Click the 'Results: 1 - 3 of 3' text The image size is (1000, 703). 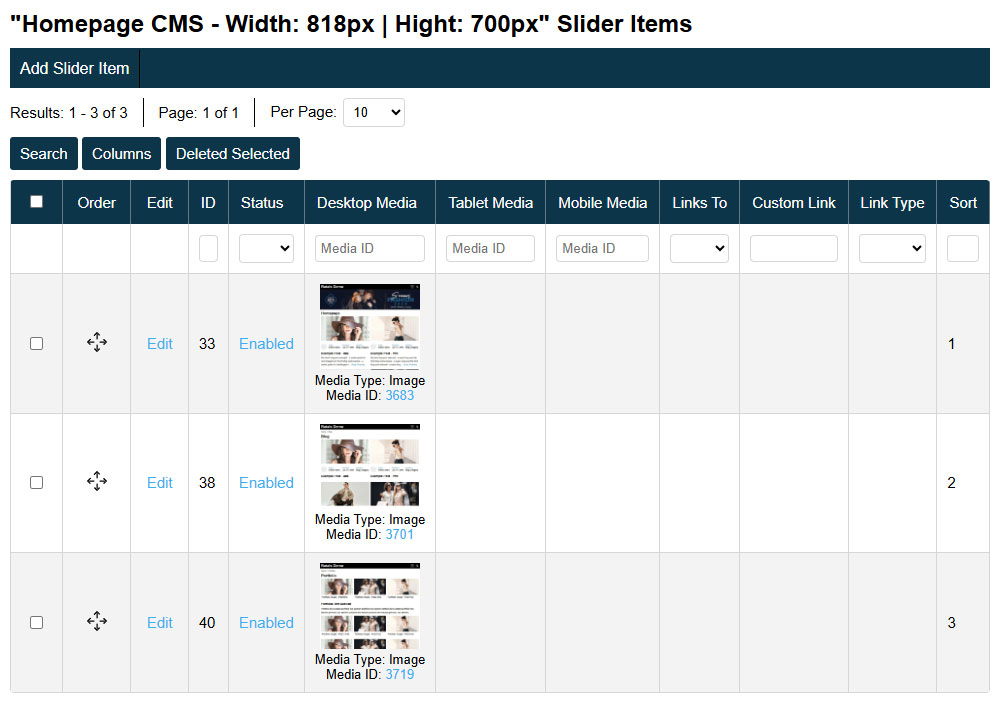[69, 113]
